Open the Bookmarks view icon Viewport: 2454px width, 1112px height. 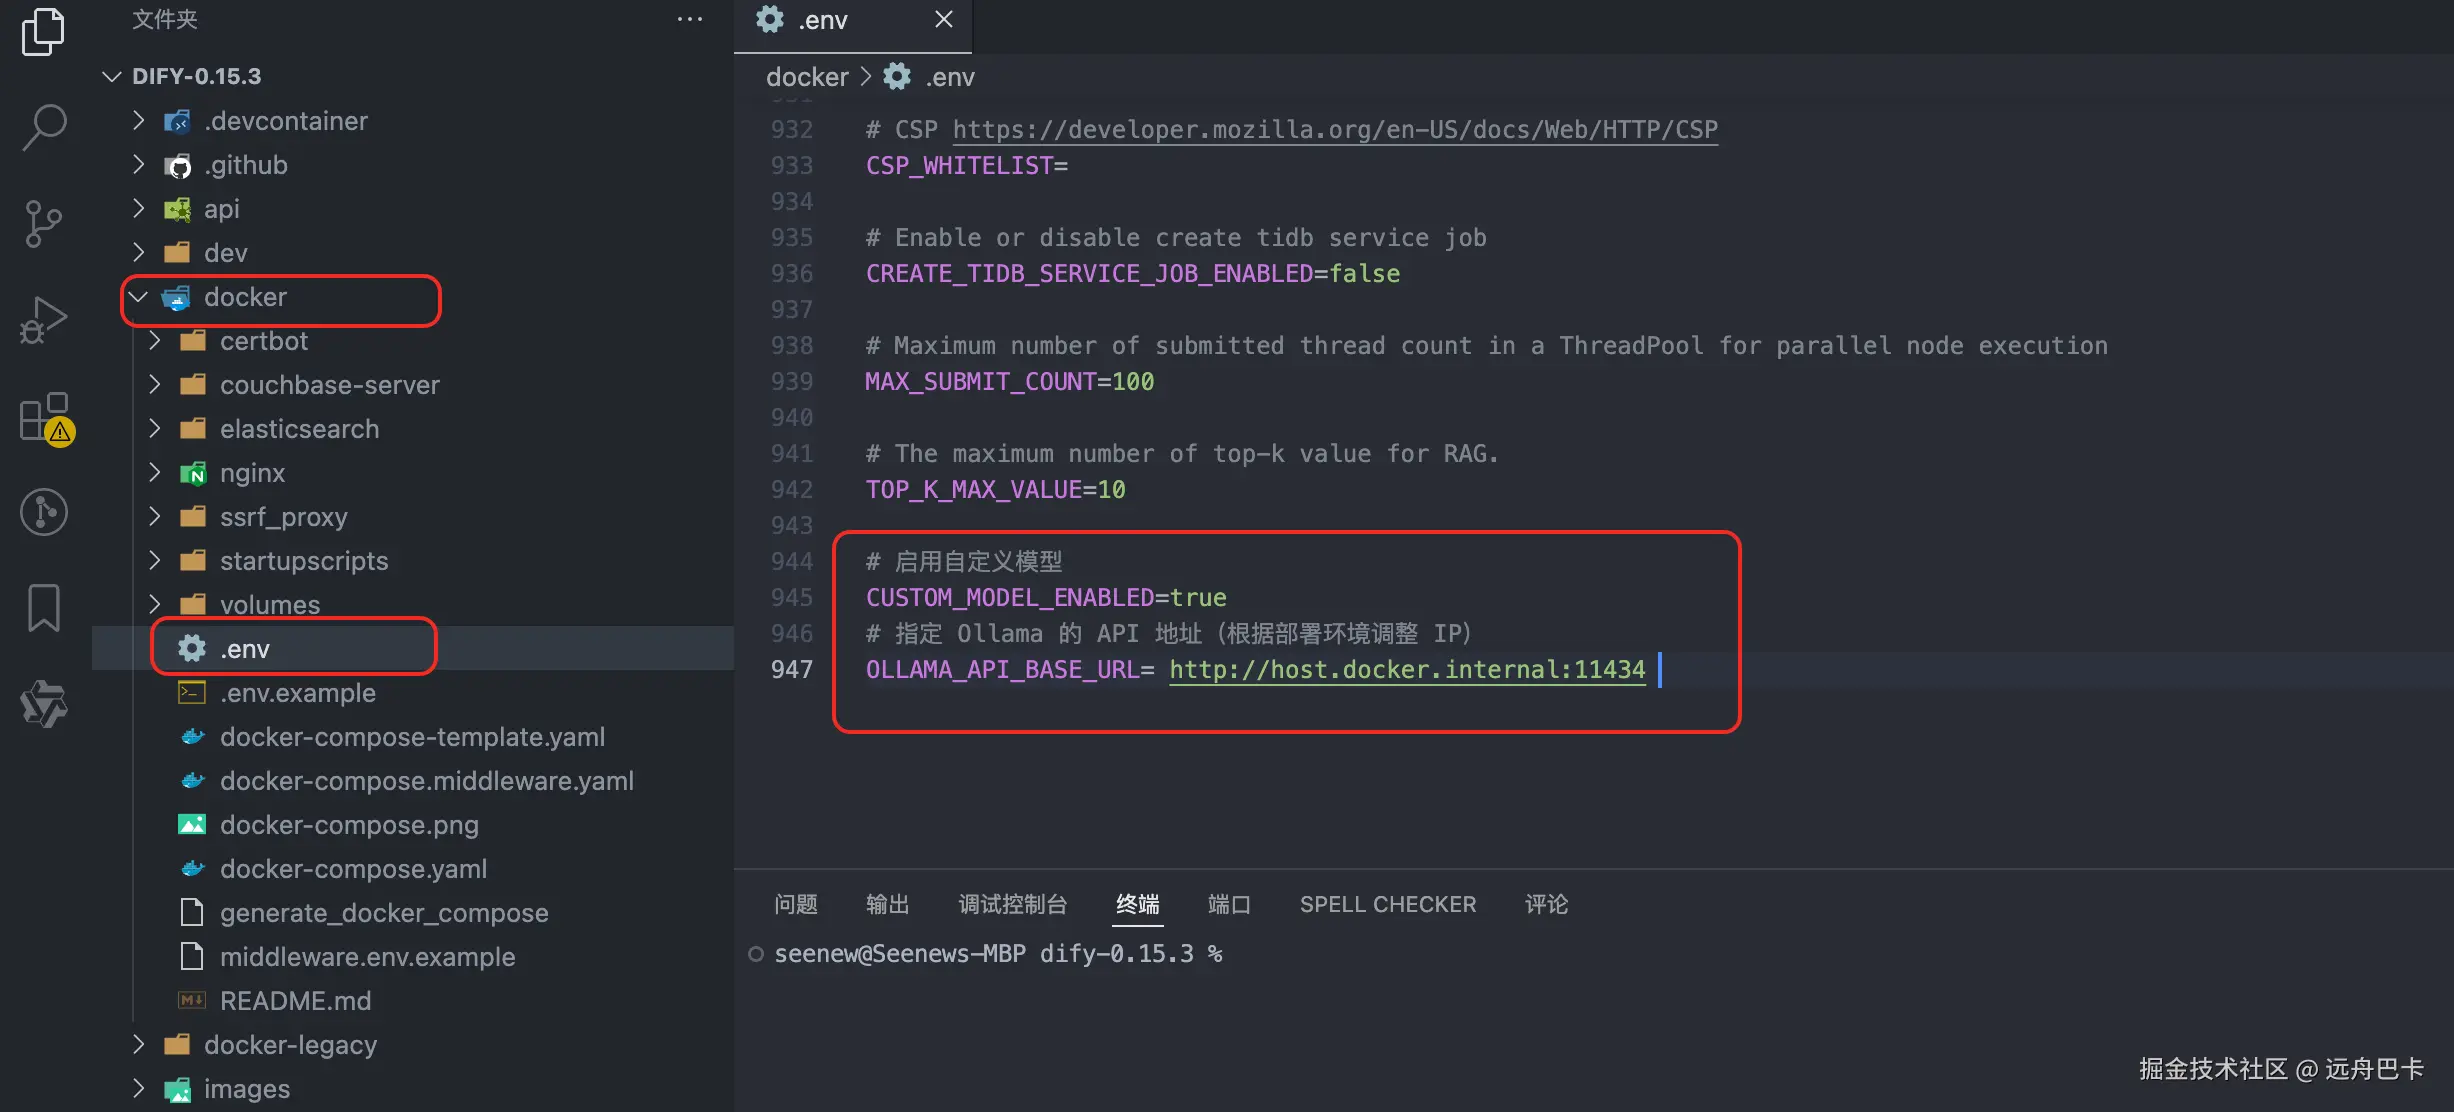(x=43, y=608)
